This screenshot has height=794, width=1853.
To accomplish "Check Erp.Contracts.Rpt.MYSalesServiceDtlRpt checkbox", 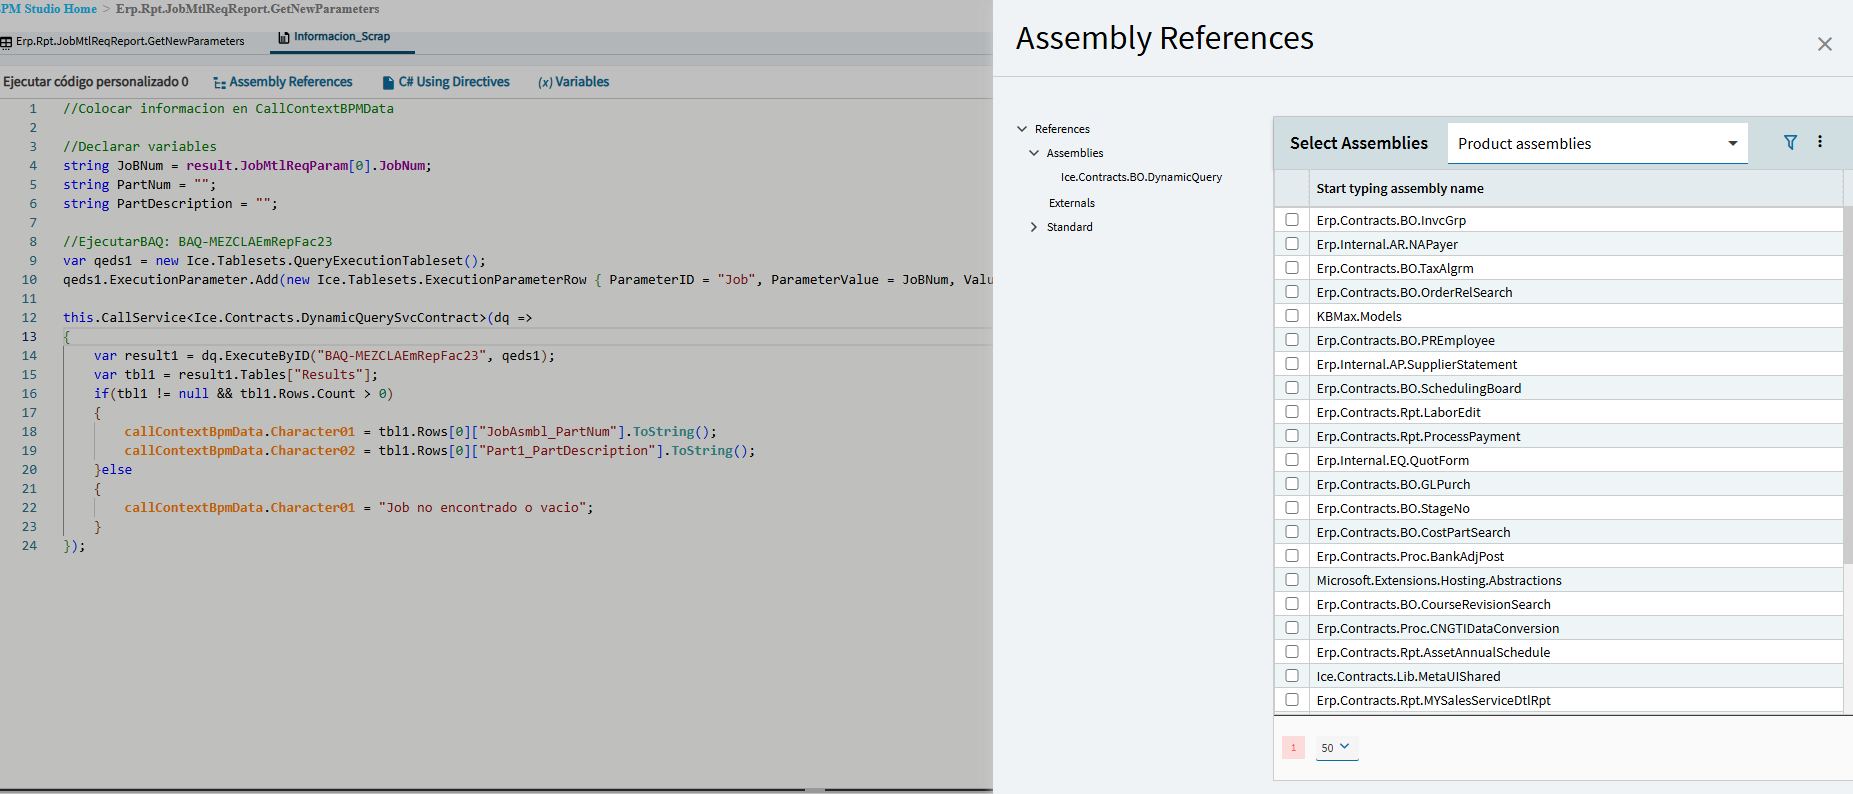I will 1292,700.
